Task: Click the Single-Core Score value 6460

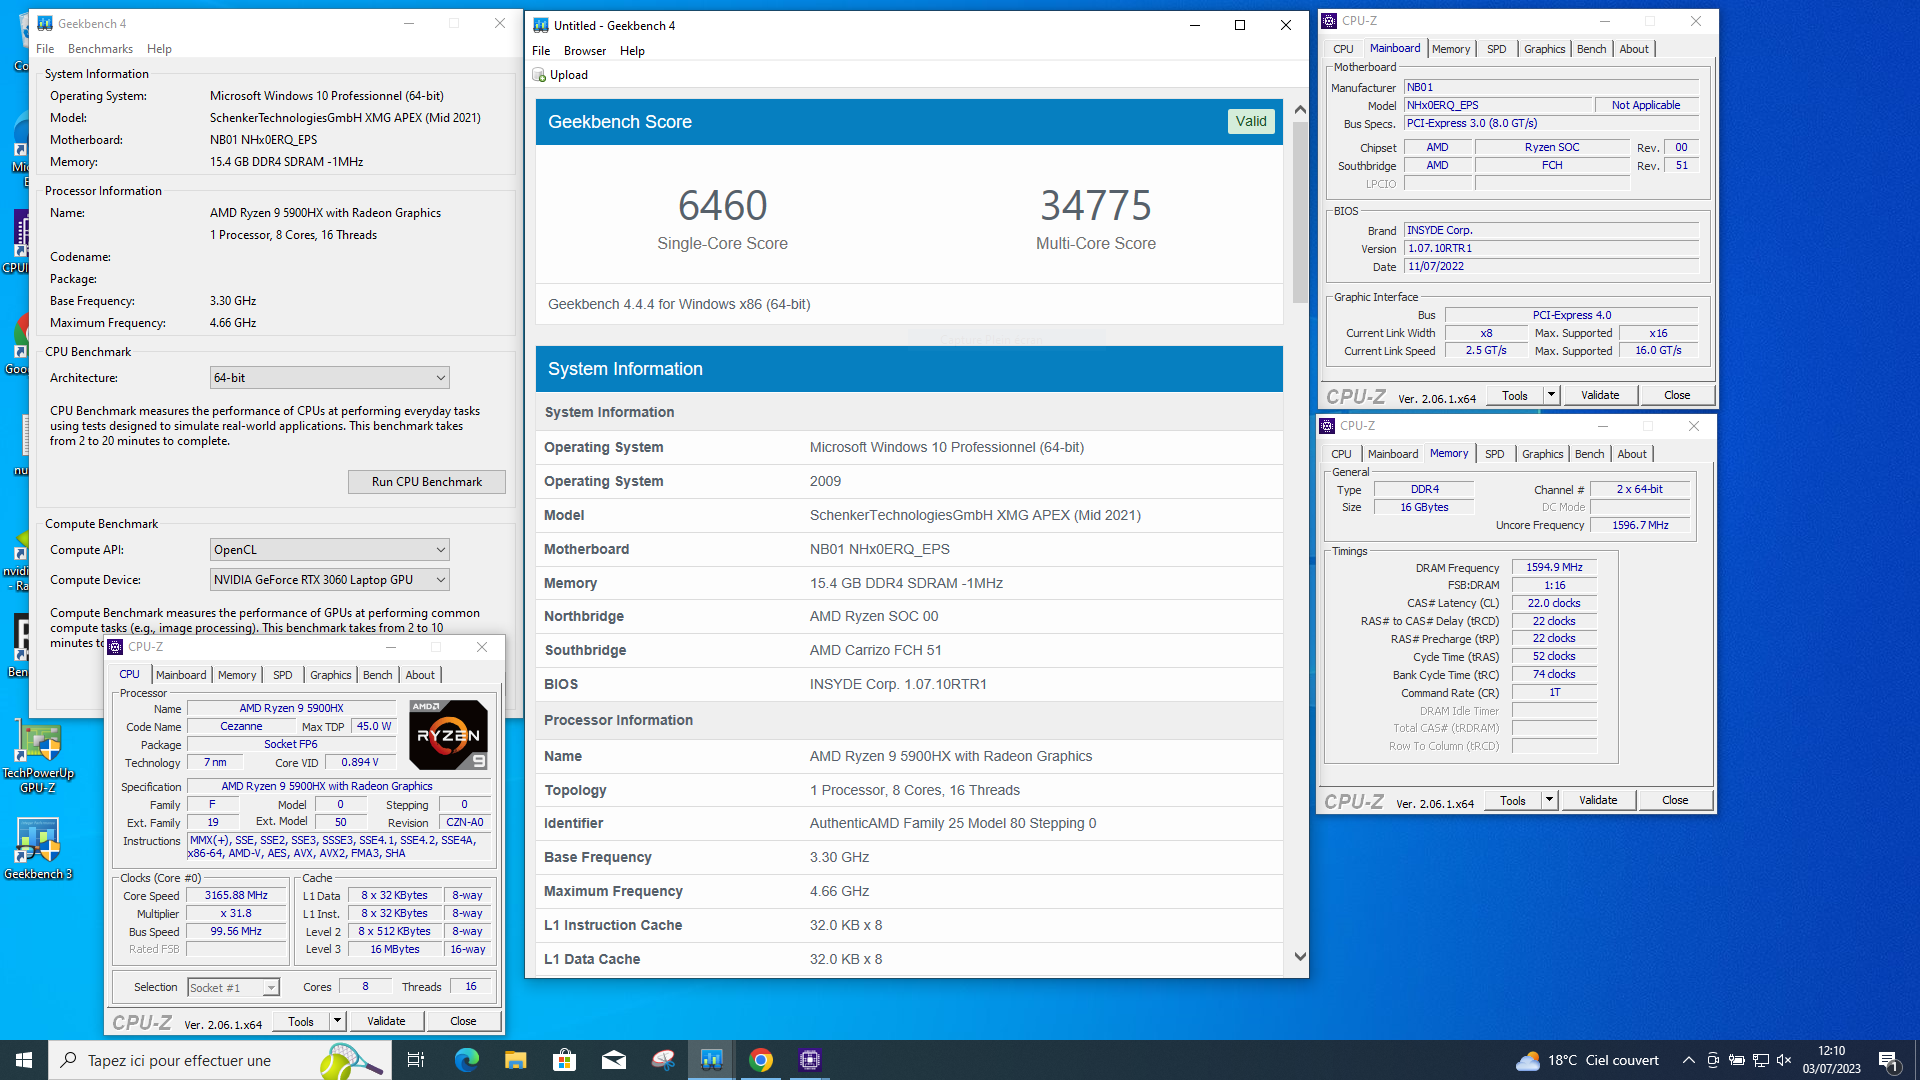Action: 722,206
